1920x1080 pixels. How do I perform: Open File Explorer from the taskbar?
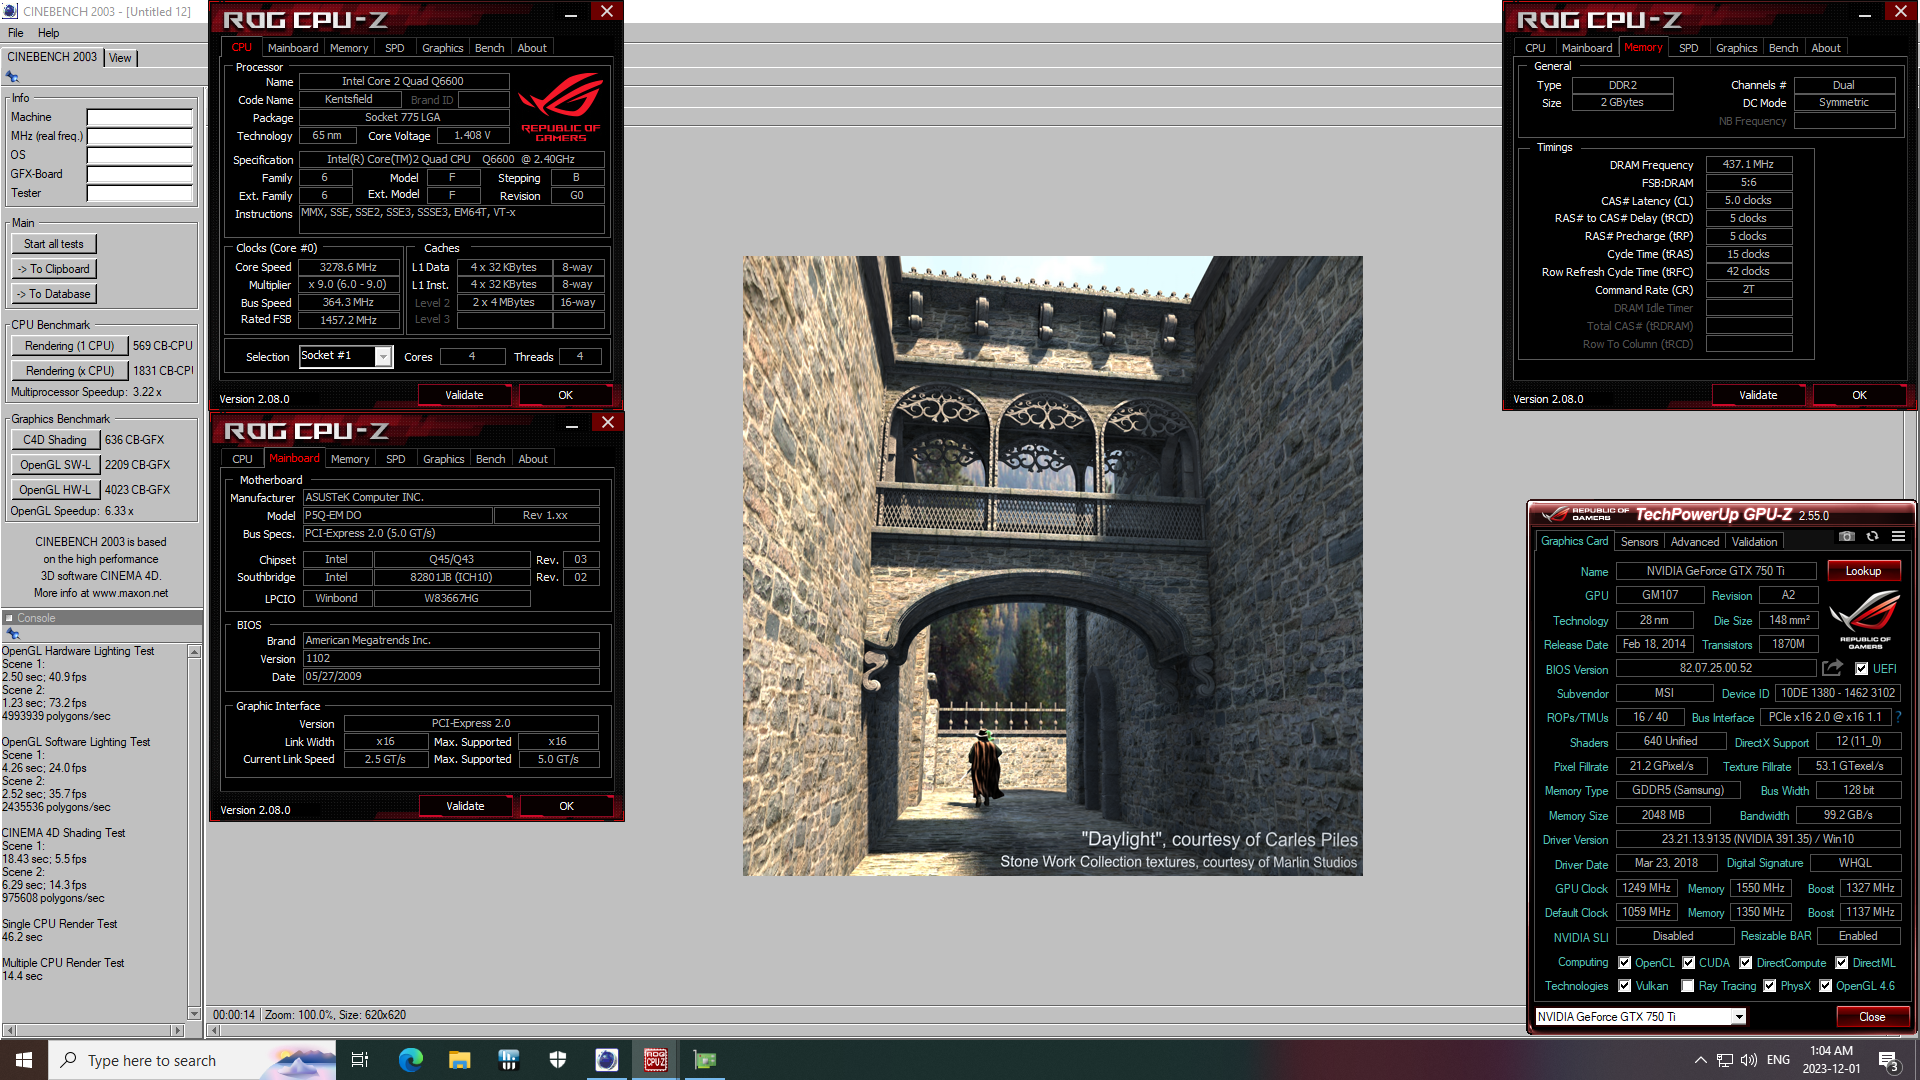coord(459,1060)
